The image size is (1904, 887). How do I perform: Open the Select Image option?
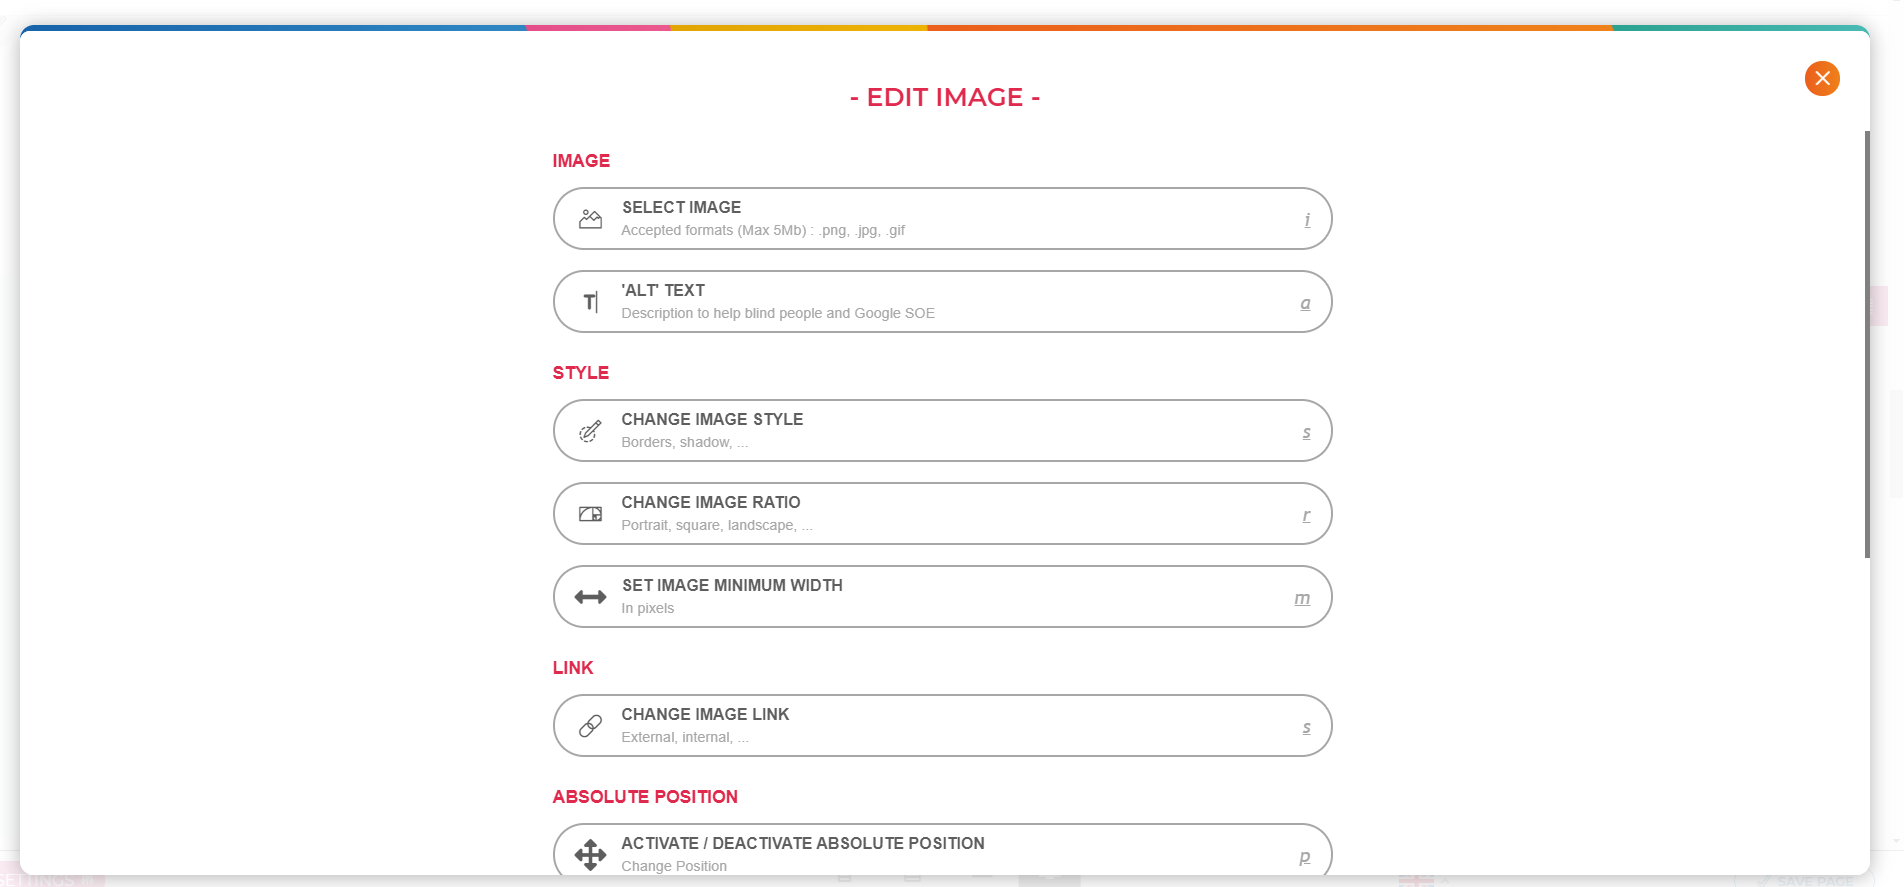pyautogui.click(x=942, y=219)
